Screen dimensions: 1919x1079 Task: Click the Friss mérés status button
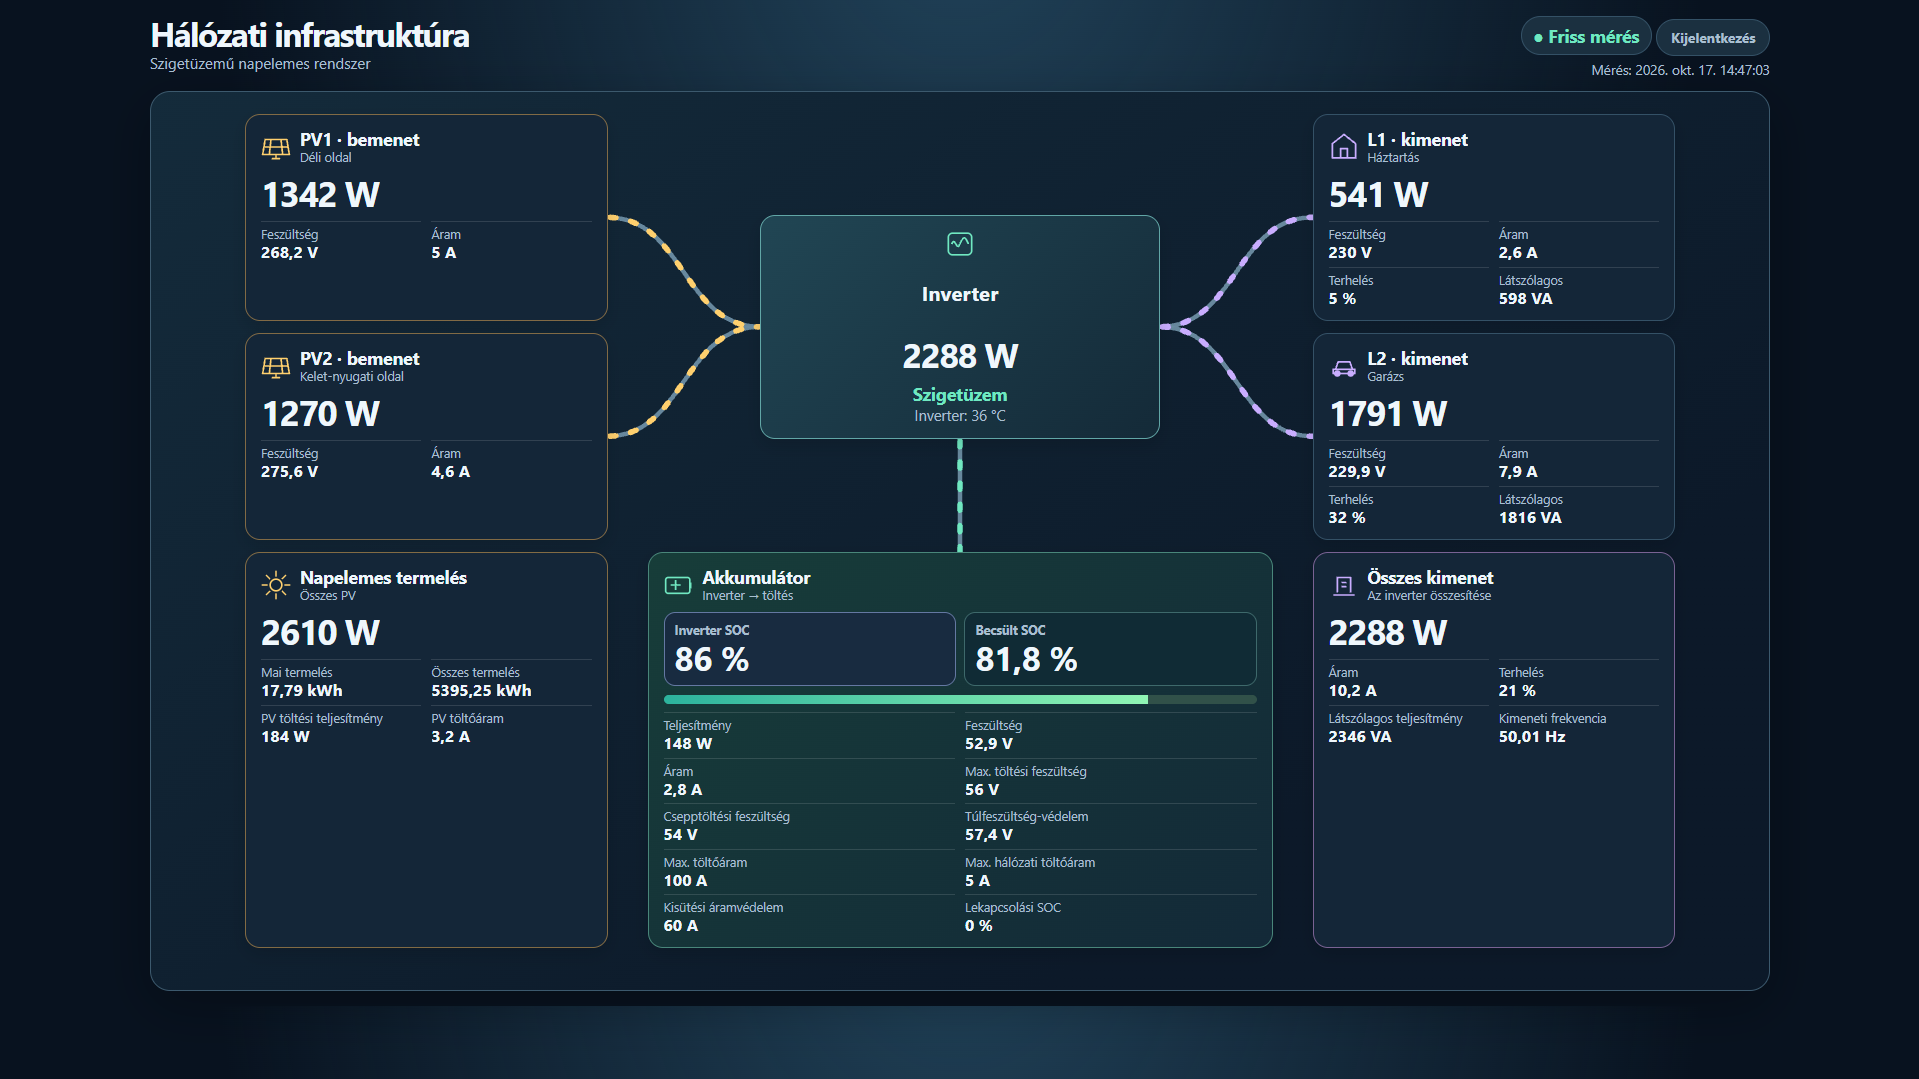click(1586, 37)
